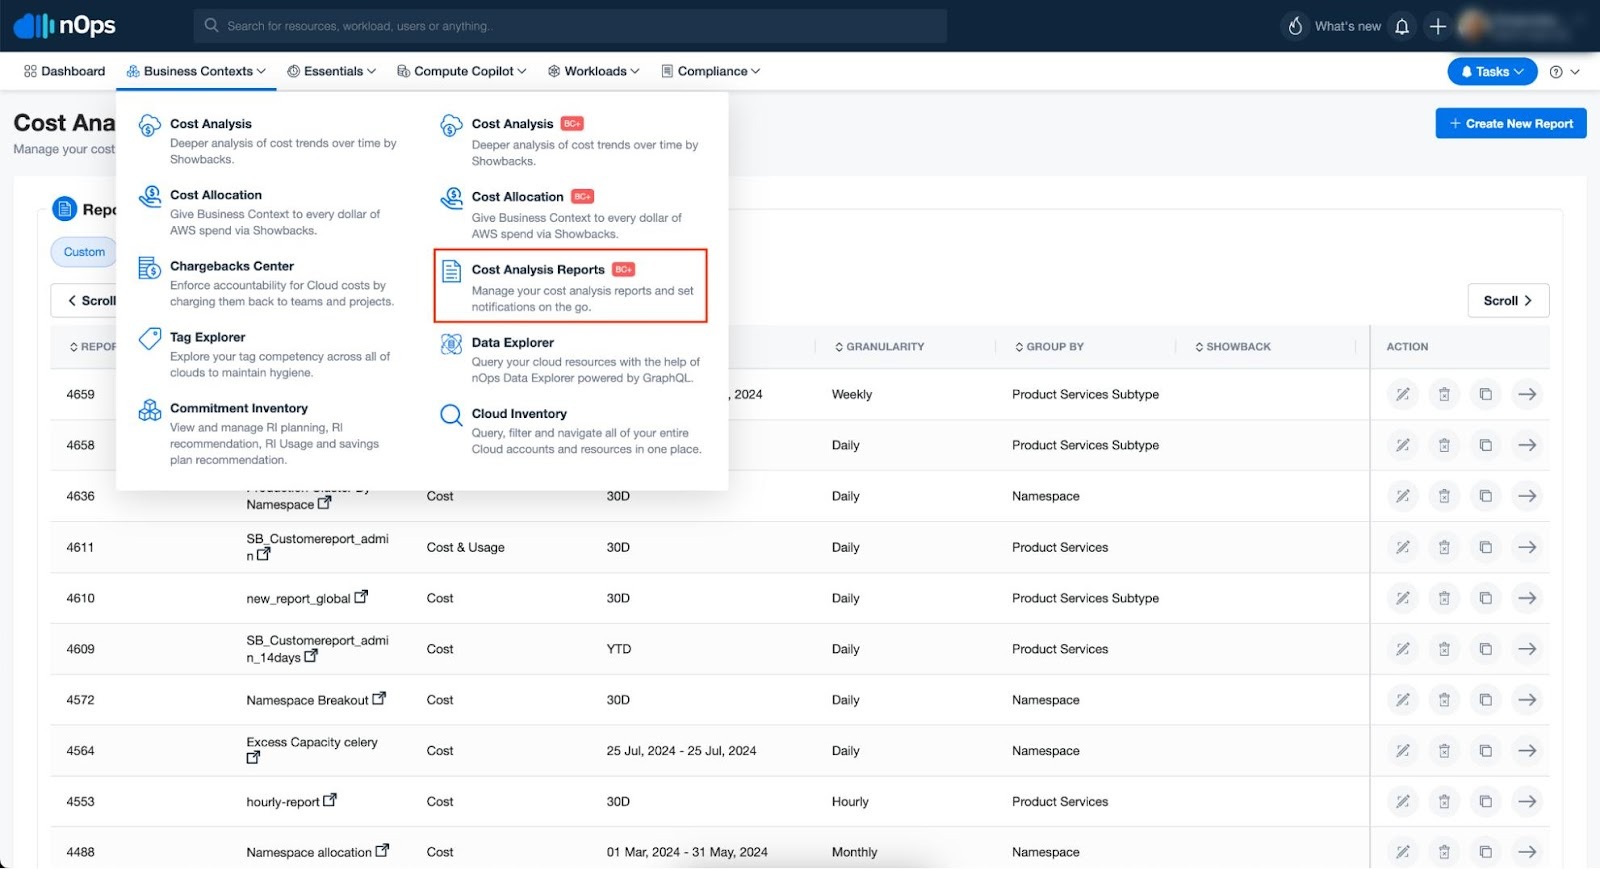Viewport: 1600px width, 869px height.
Task: Delete report 4658 using trash icon
Action: 1444,445
